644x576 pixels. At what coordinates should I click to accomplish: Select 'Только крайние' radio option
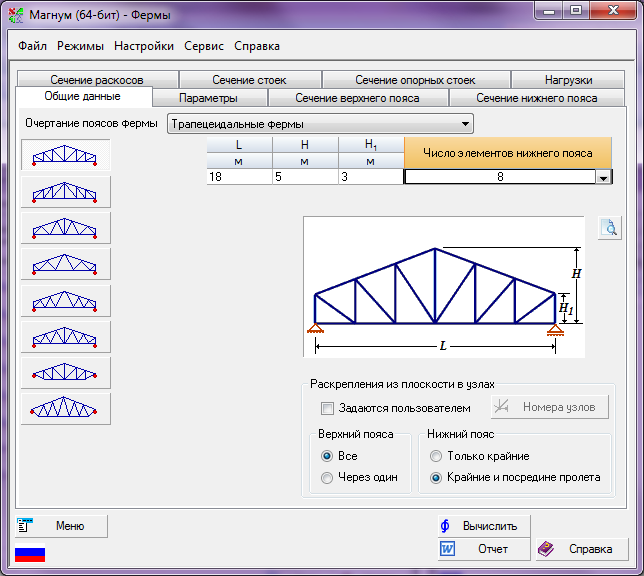(435, 456)
